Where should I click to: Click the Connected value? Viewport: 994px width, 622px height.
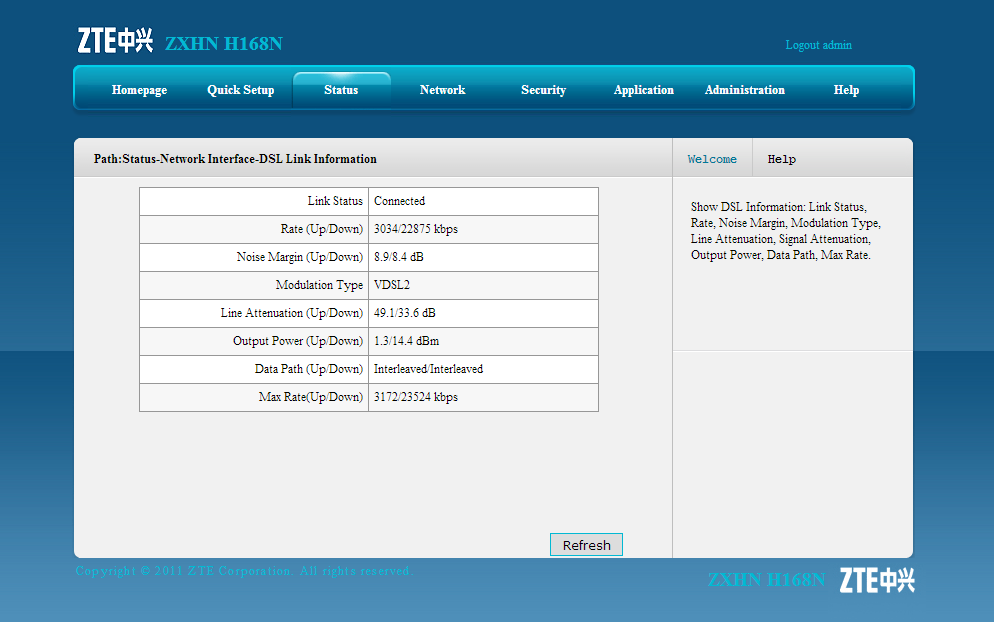(x=399, y=201)
